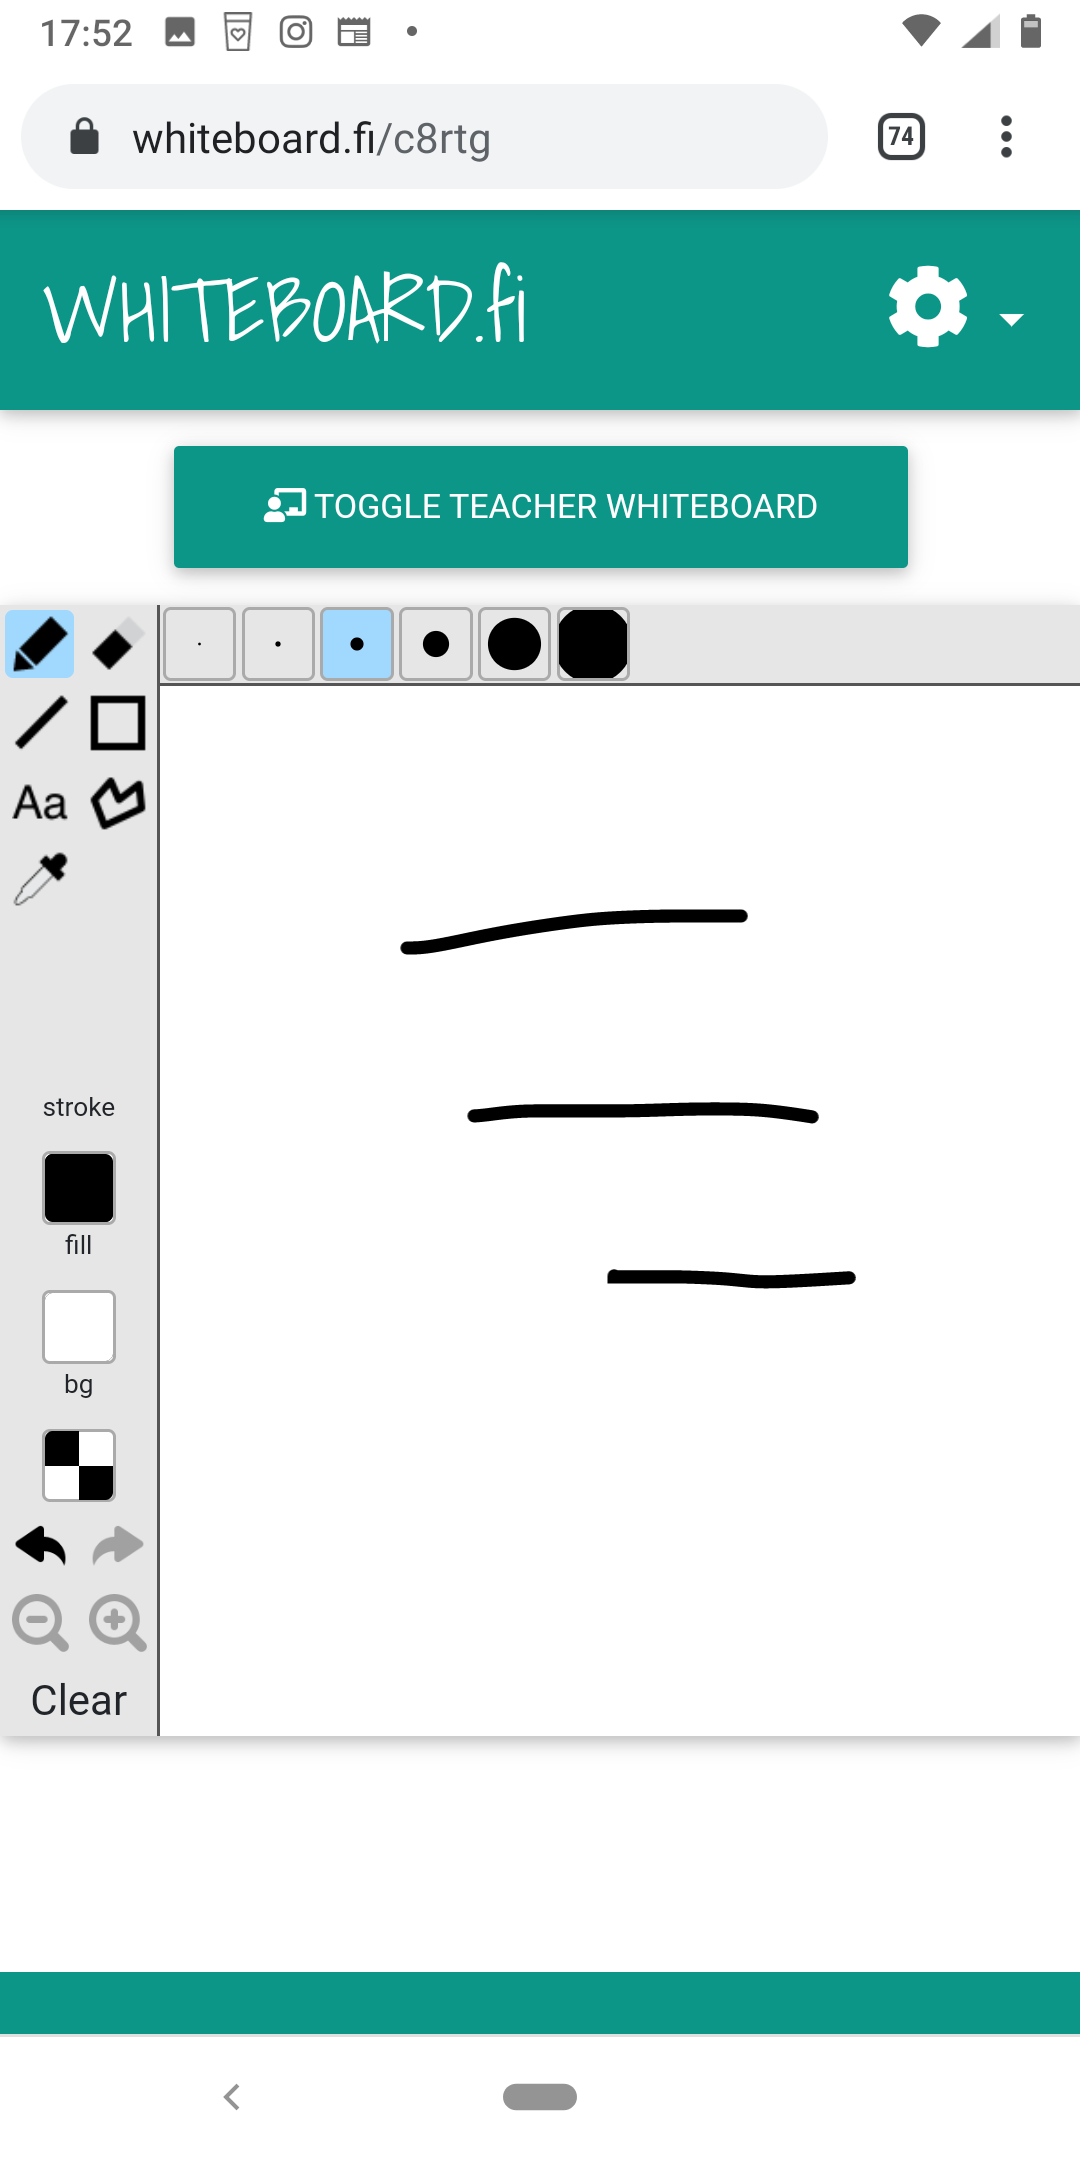
Task: Click the 'fill' label
Action: 79,1245
